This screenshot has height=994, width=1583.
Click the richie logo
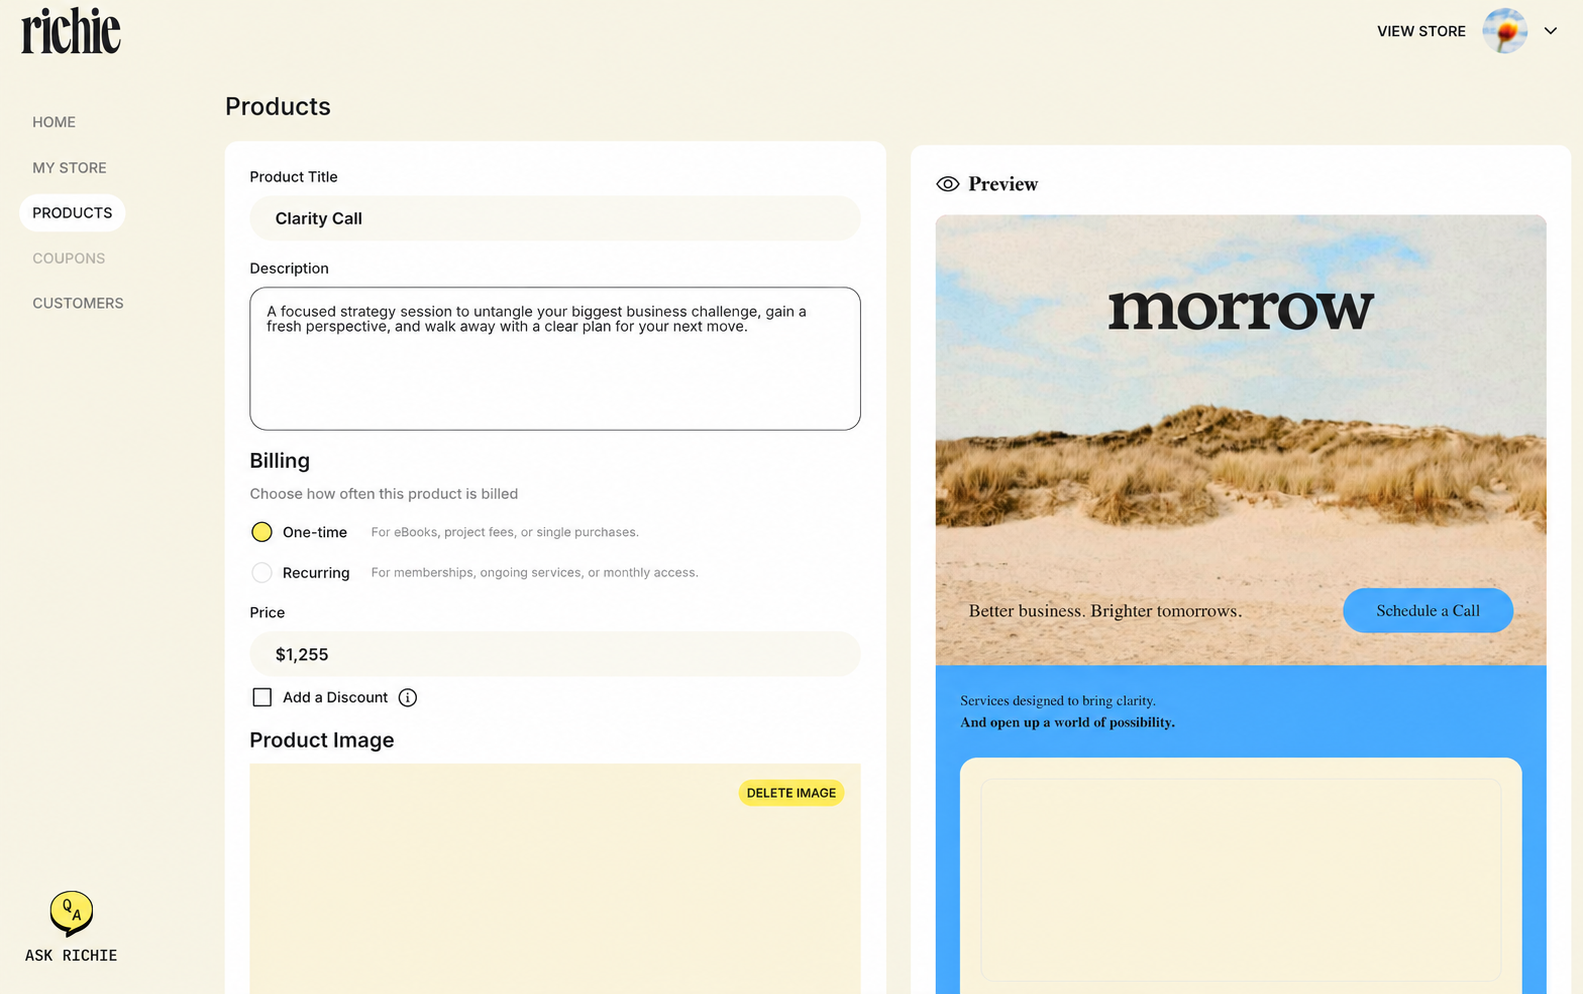coord(71,31)
